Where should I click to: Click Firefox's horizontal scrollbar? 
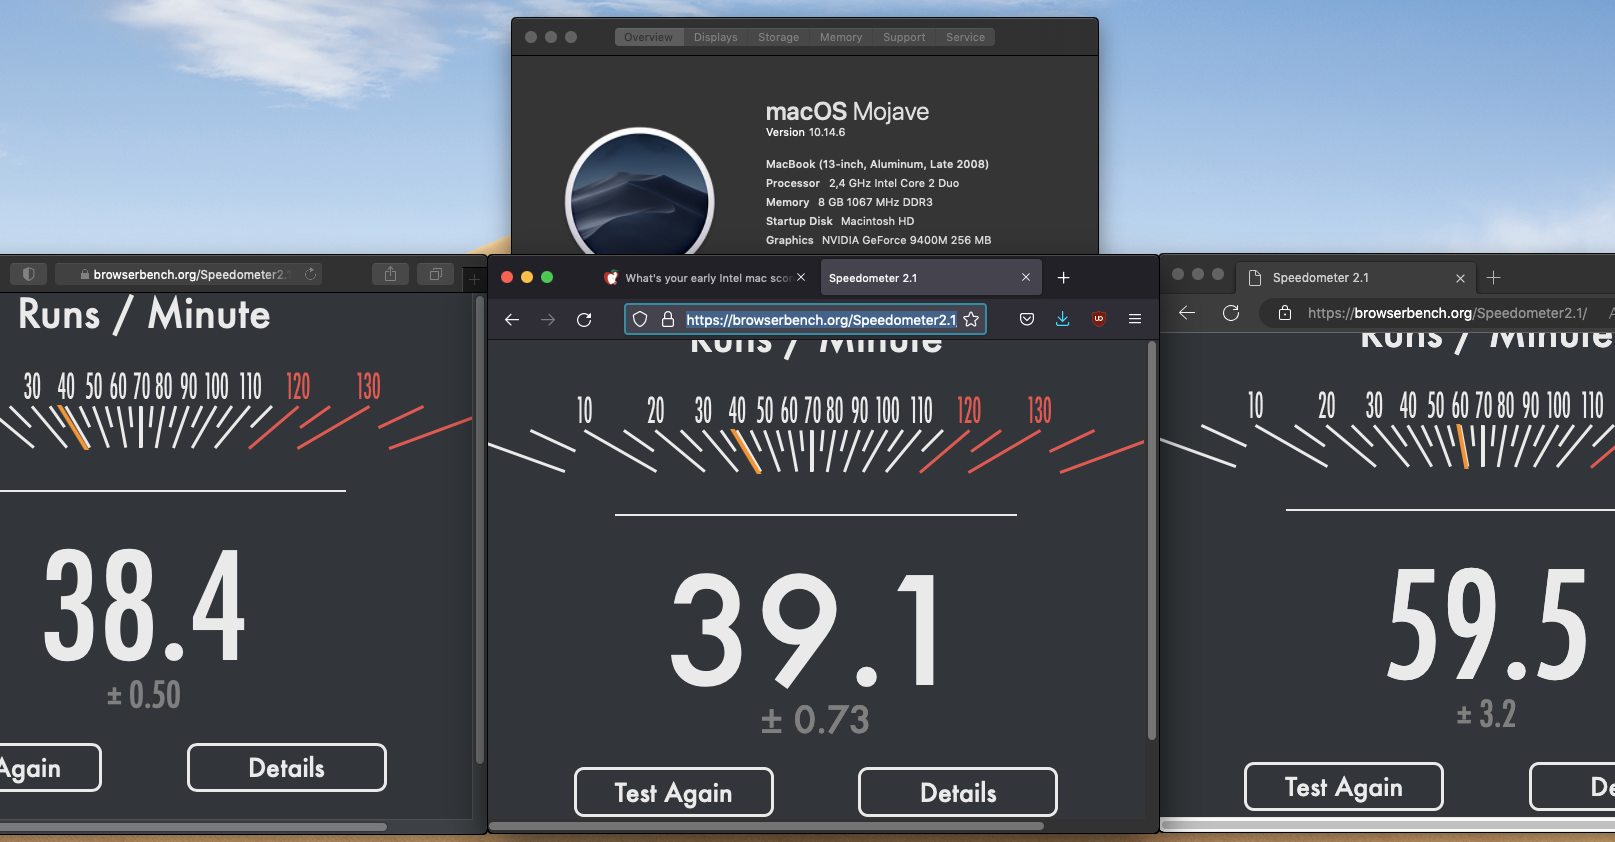[766, 826]
